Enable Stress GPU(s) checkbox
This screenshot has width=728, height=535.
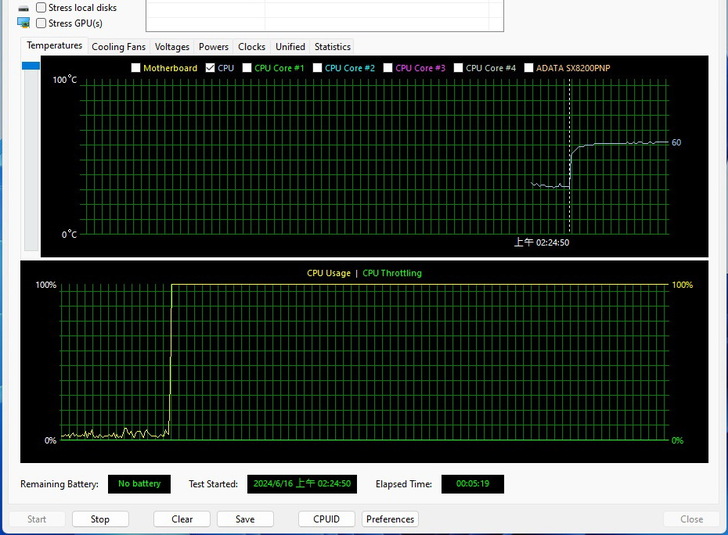(x=41, y=23)
